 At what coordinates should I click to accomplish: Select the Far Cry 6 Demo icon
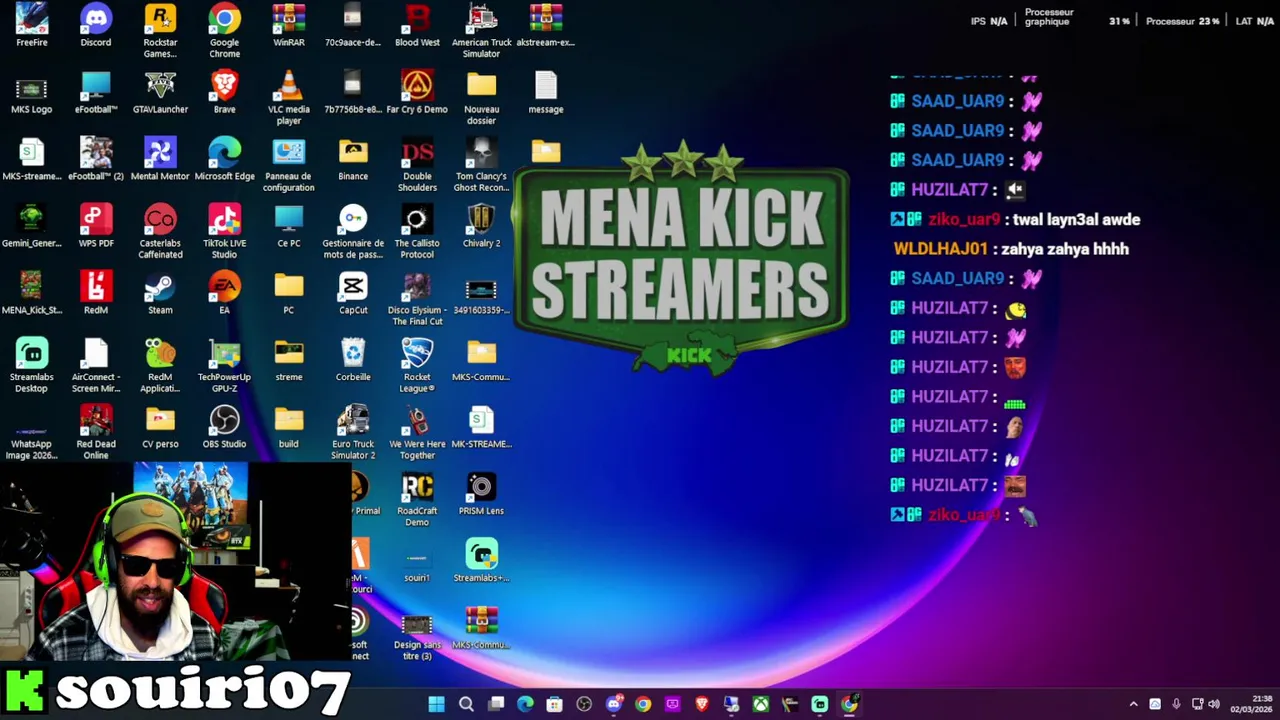[417, 93]
